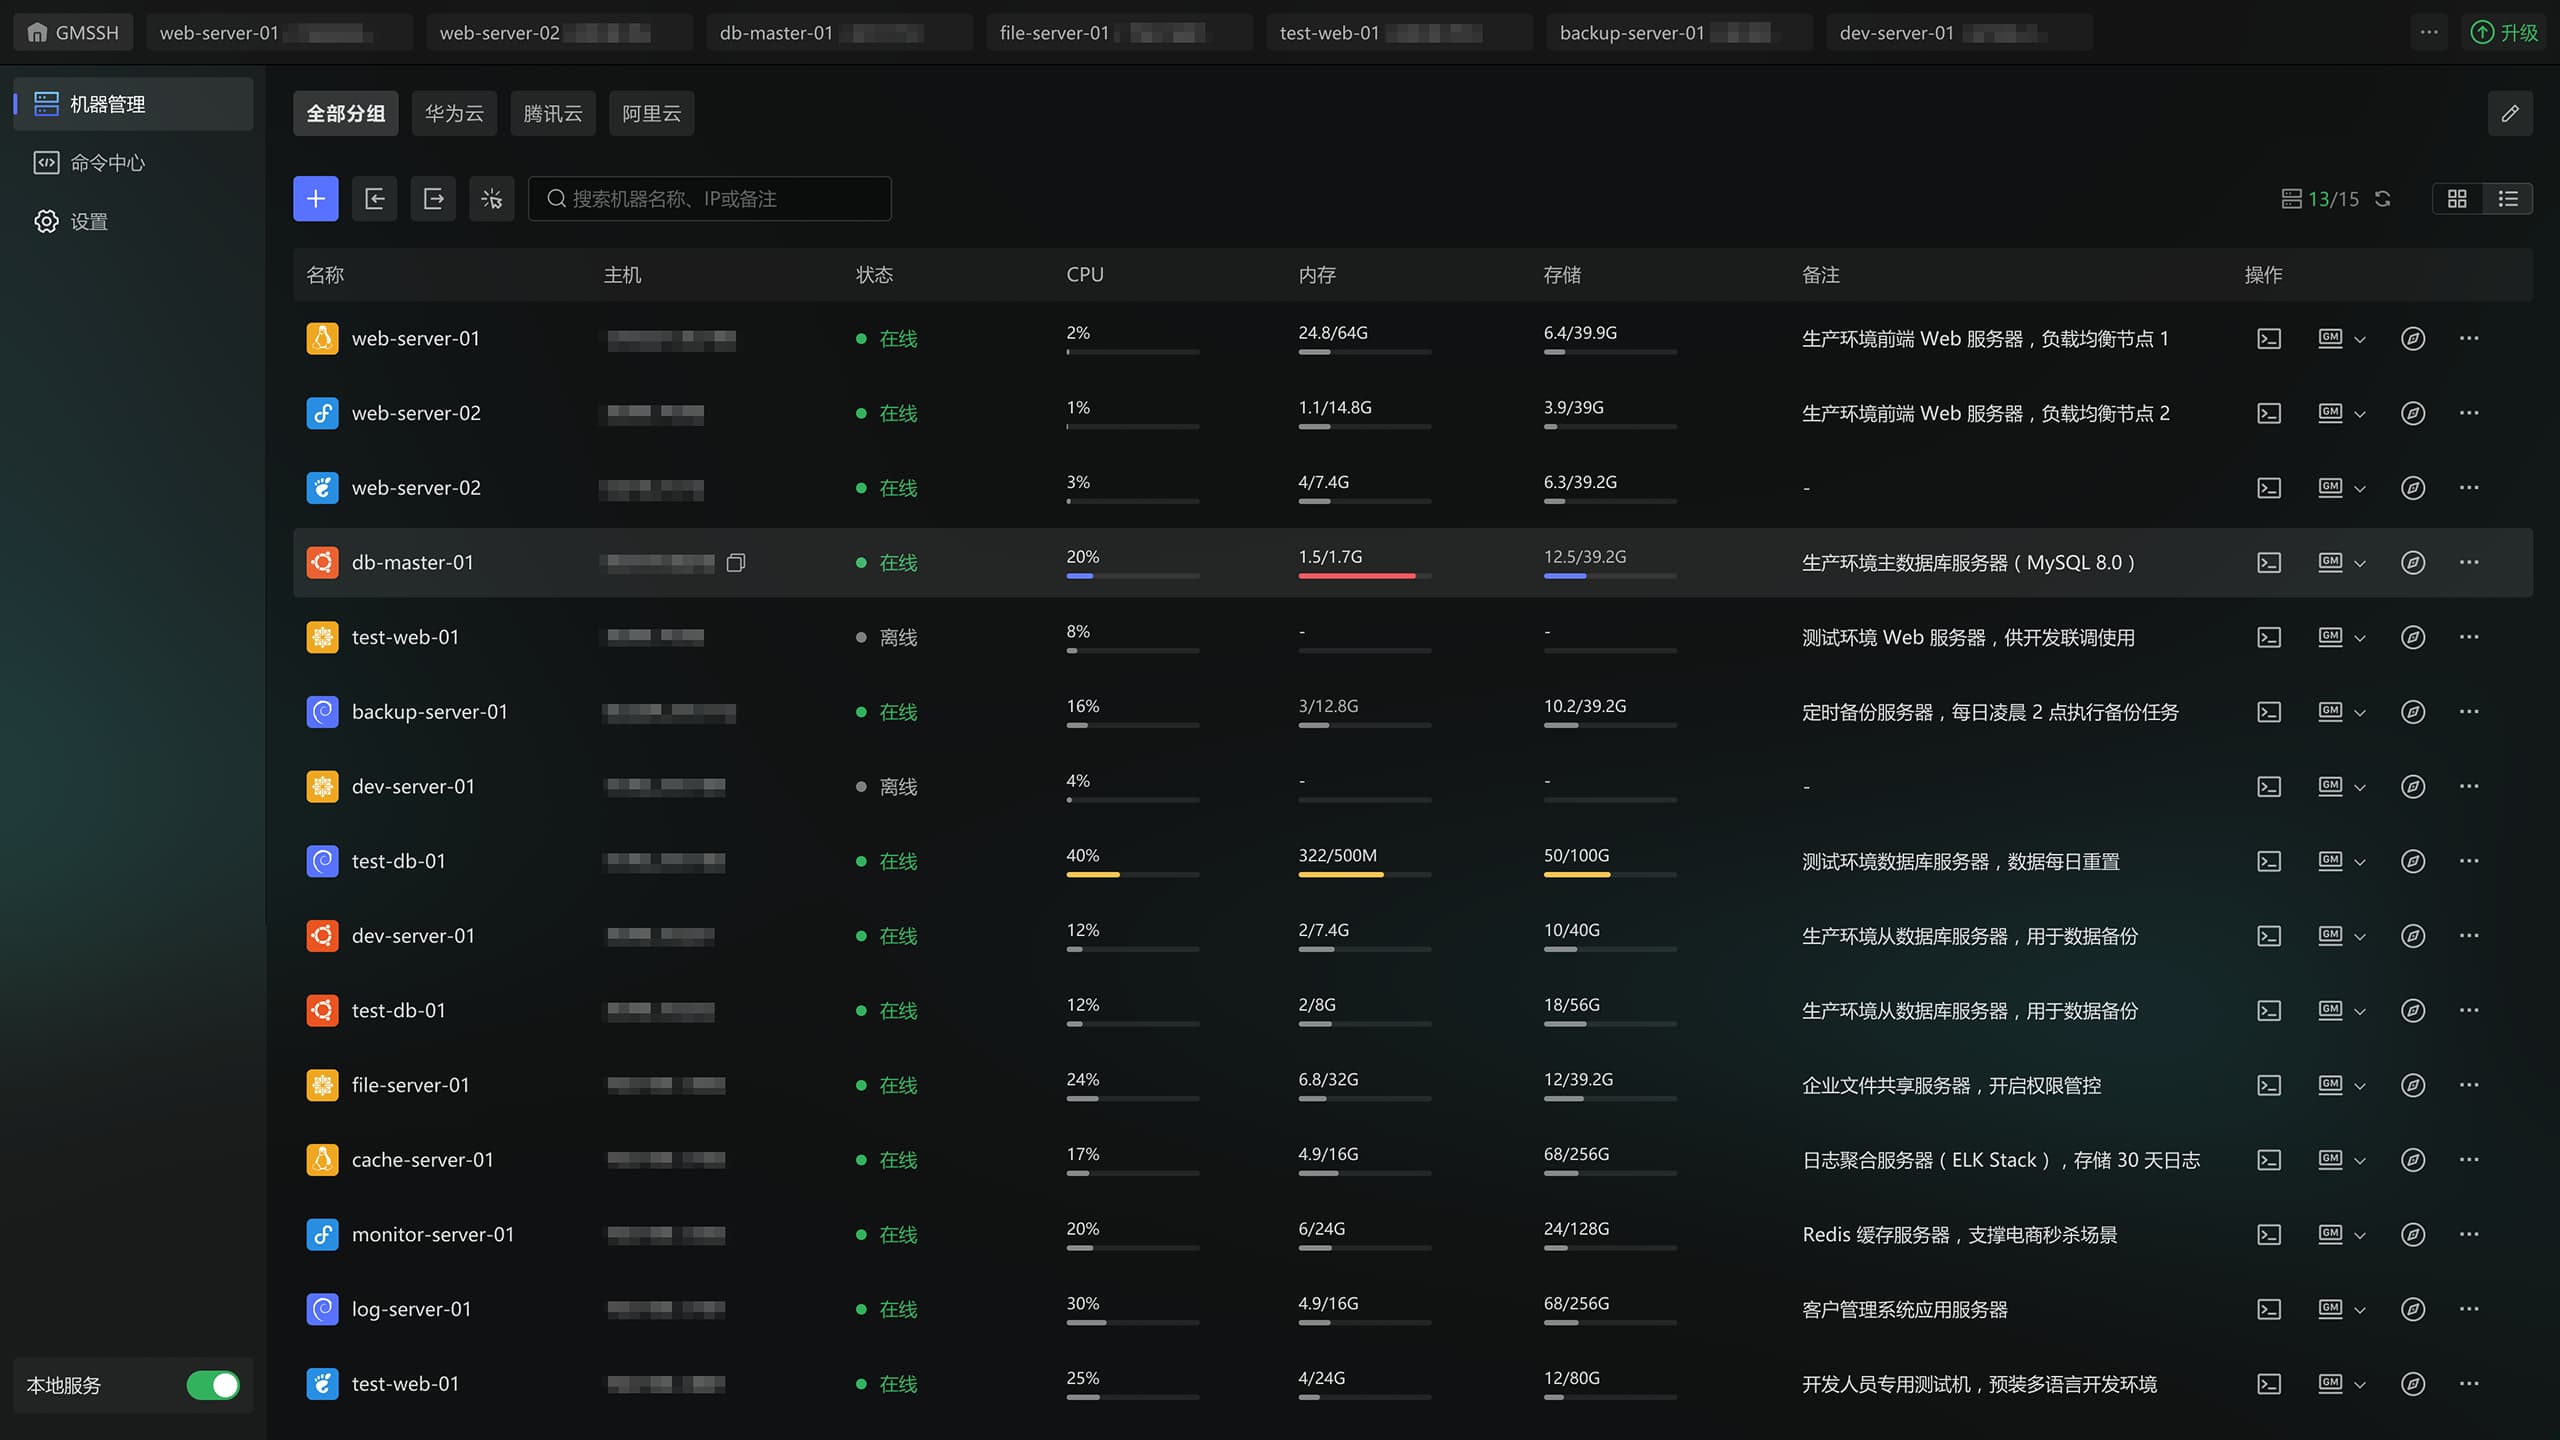Viewport: 2560px width, 1440px height.
Task: Open more options for test-db-01 at 40% CPU
Action: [2468, 861]
